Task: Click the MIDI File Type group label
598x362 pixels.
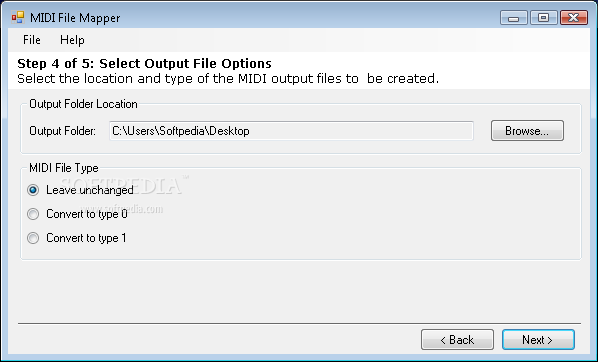Action: [x=64, y=168]
